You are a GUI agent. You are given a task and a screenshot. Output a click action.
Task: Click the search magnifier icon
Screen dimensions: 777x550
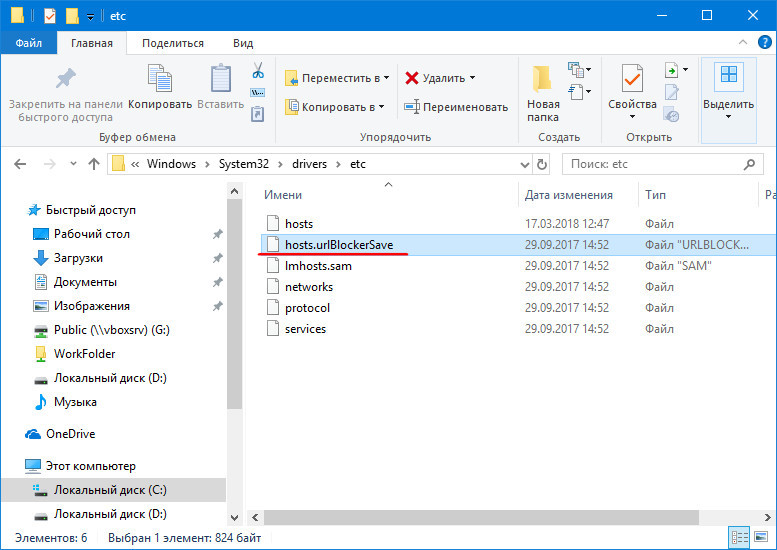[750, 164]
